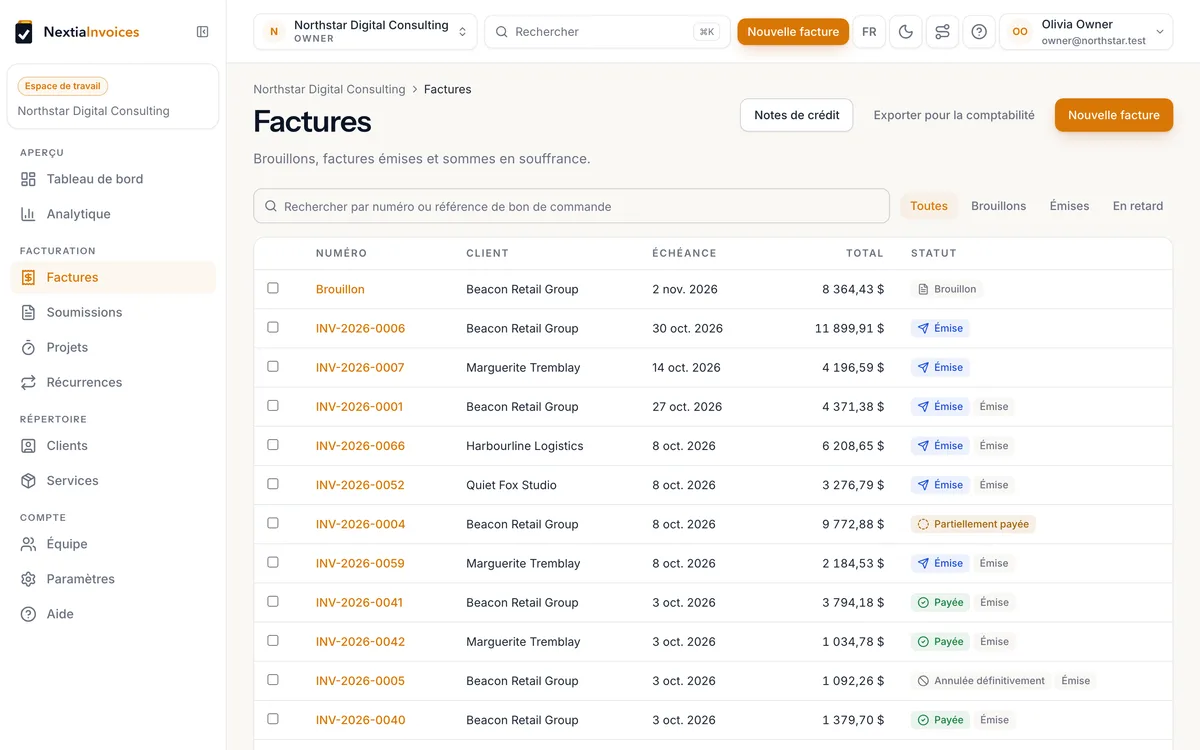The width and height of the screenshot is (1200, 750).
Task: Open Récurrences in the sidebar
Action: click(113, 382)
